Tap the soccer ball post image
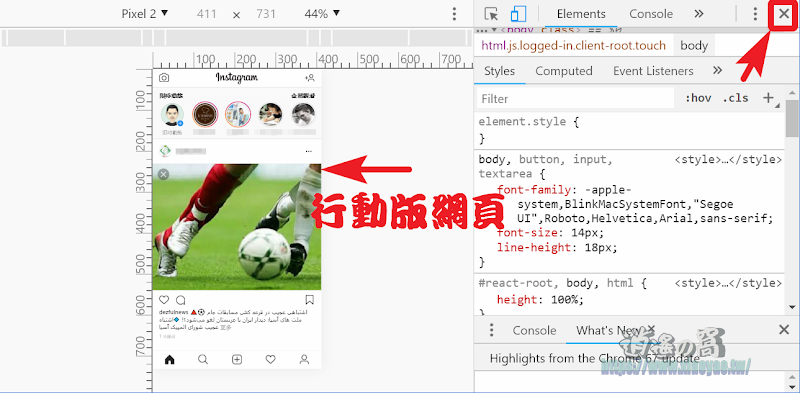This screenshot has height=393, width=800. (237, 227)
